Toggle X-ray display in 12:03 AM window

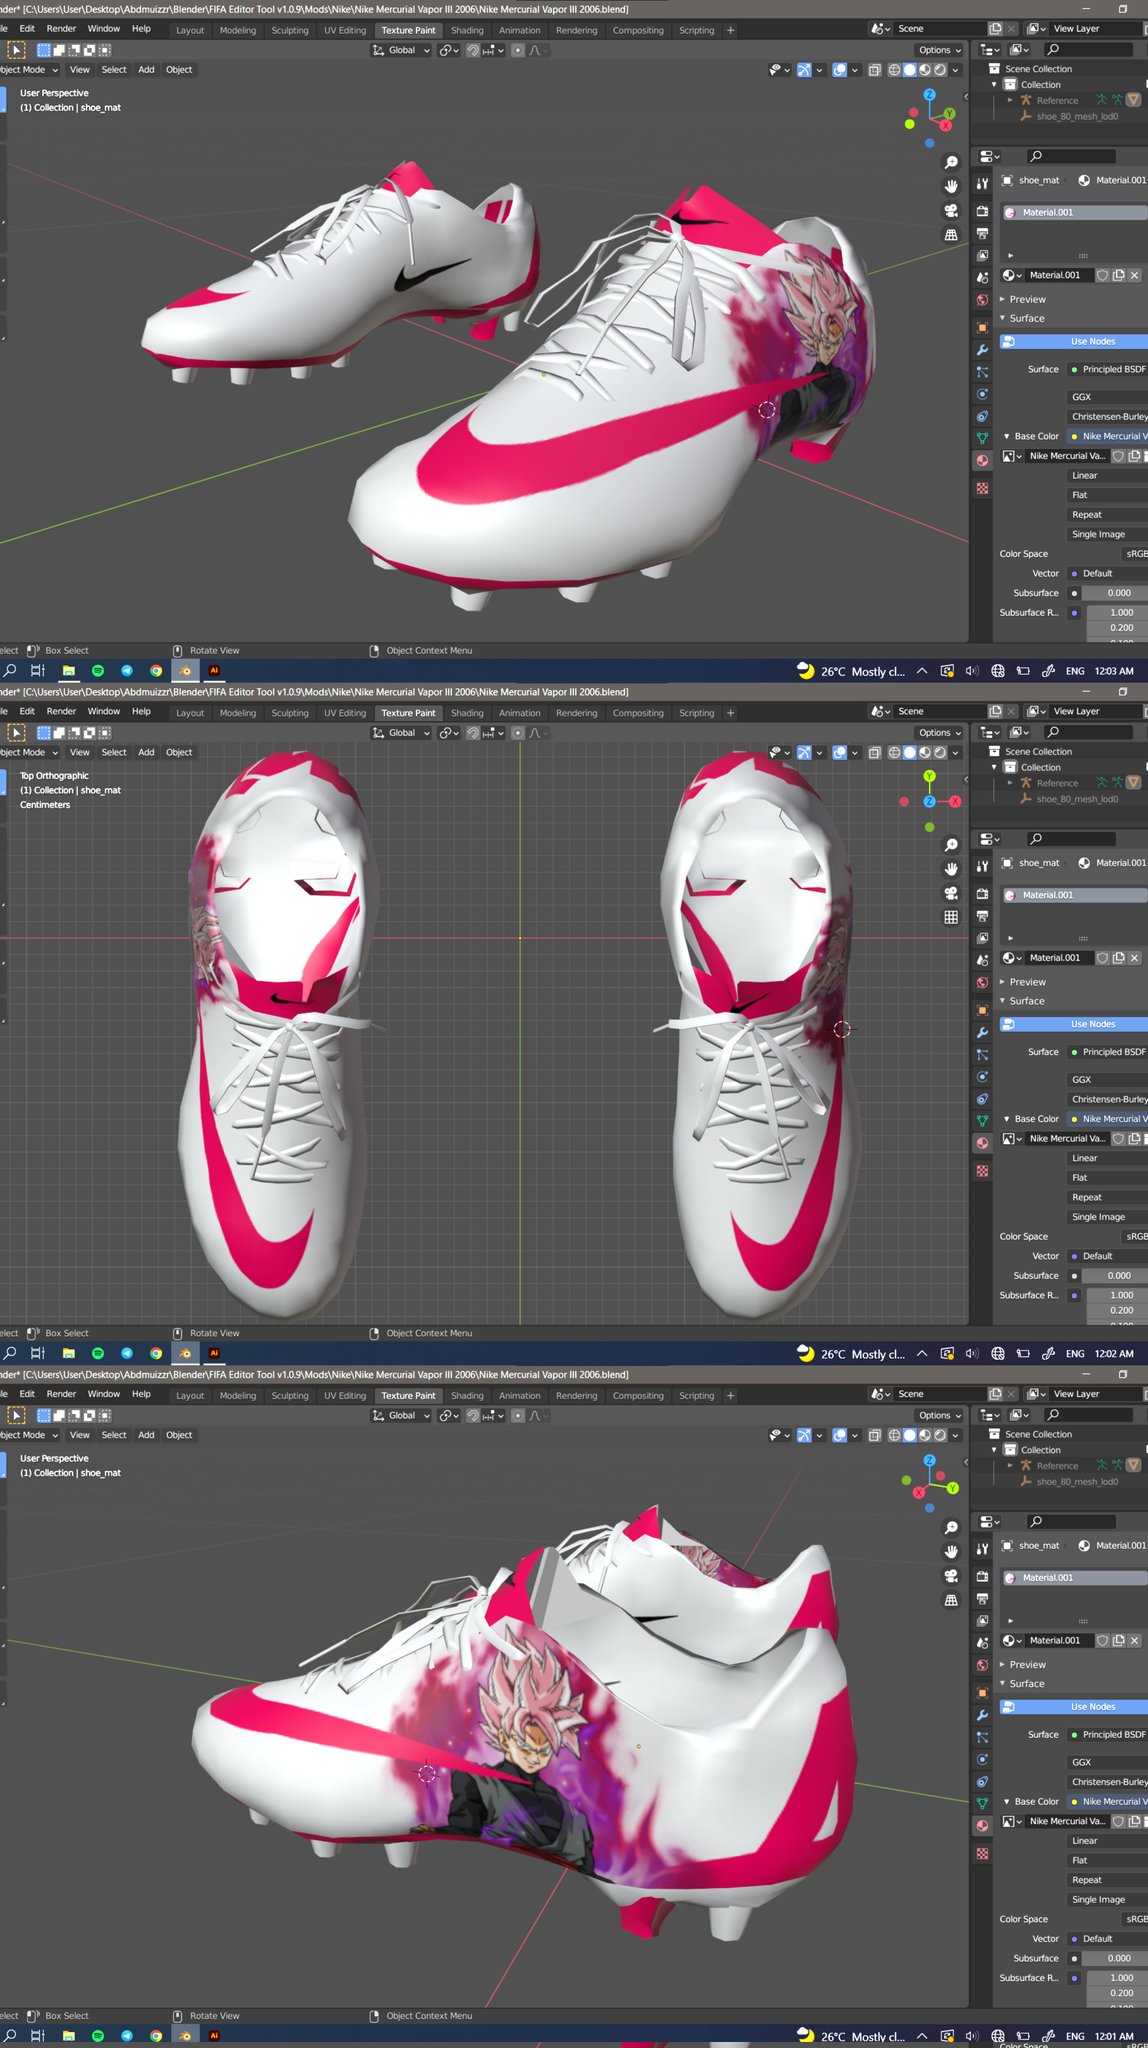point(874,70)
